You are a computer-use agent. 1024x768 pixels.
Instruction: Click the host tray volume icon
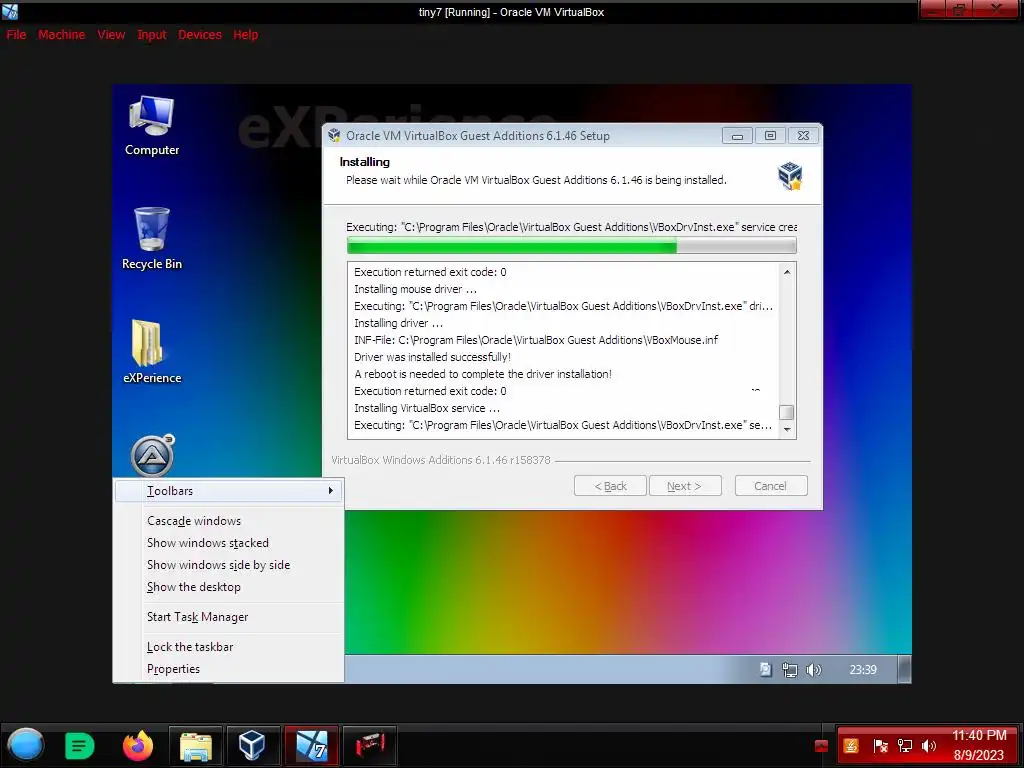928,746
